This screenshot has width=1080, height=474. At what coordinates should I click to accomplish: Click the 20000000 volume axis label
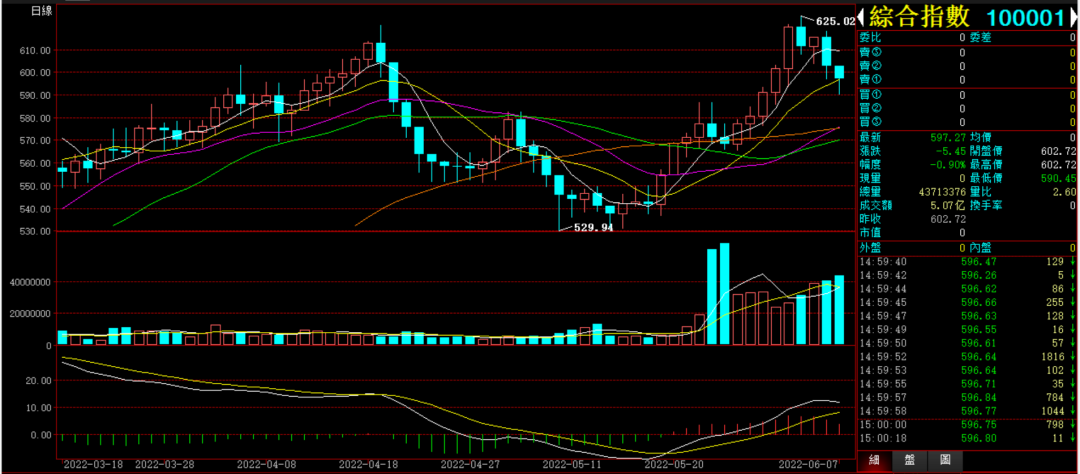tap(30, 313)
